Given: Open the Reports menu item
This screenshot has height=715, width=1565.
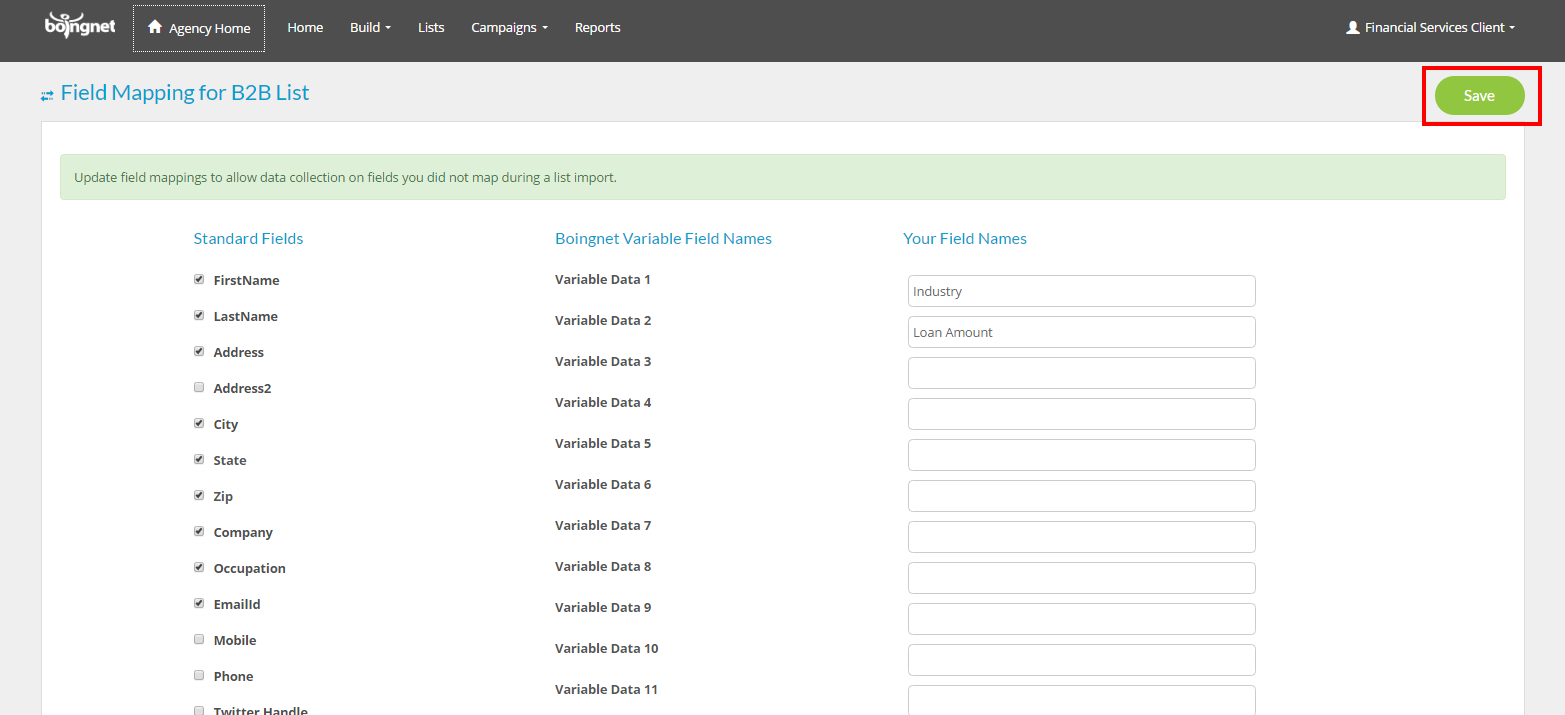Looking at the screenshot, I should pyautogui.click(x=598, y=28).
